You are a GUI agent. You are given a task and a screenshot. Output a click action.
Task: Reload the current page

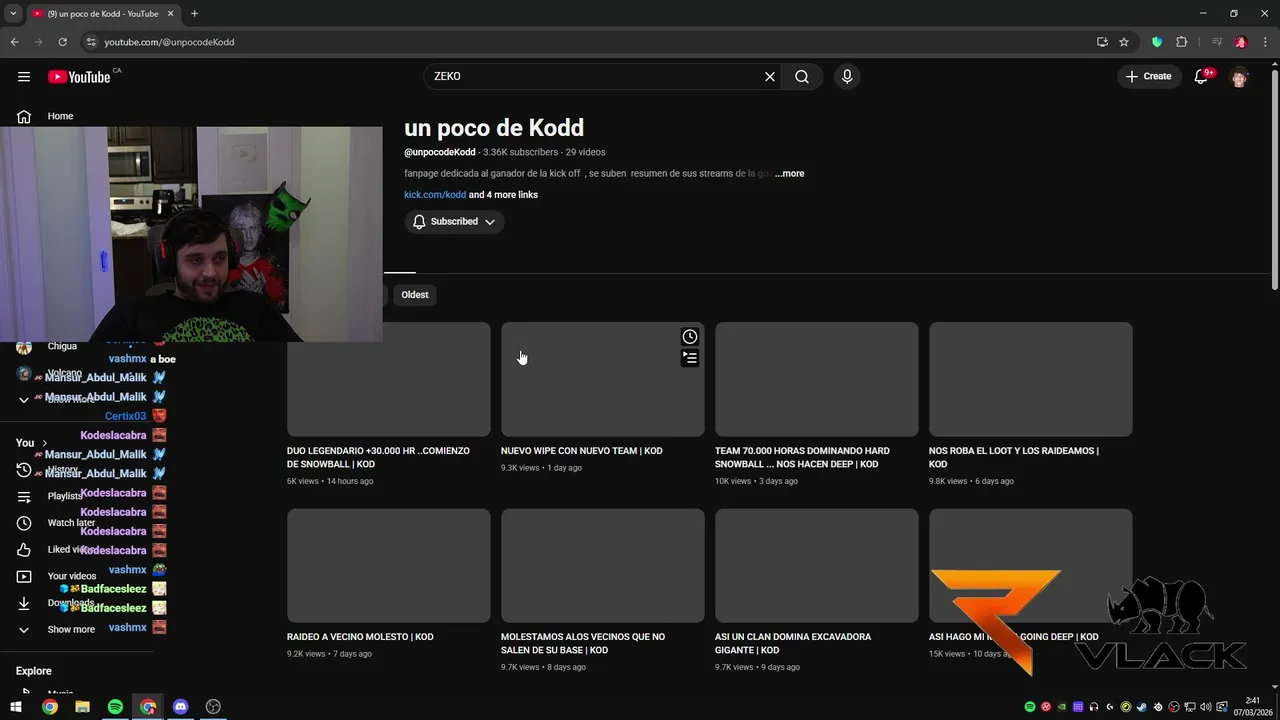coord(62,42)
